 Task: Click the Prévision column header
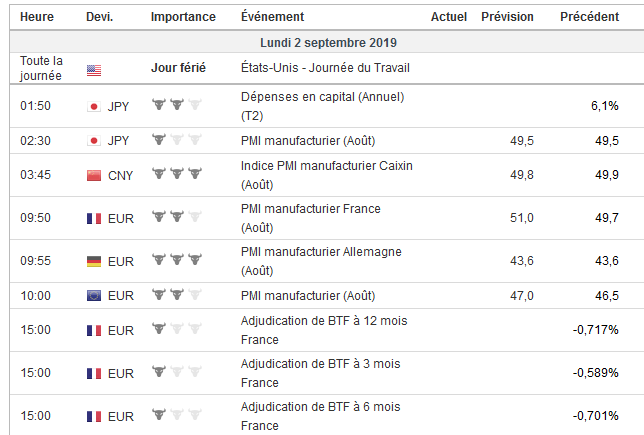(507, 17)
